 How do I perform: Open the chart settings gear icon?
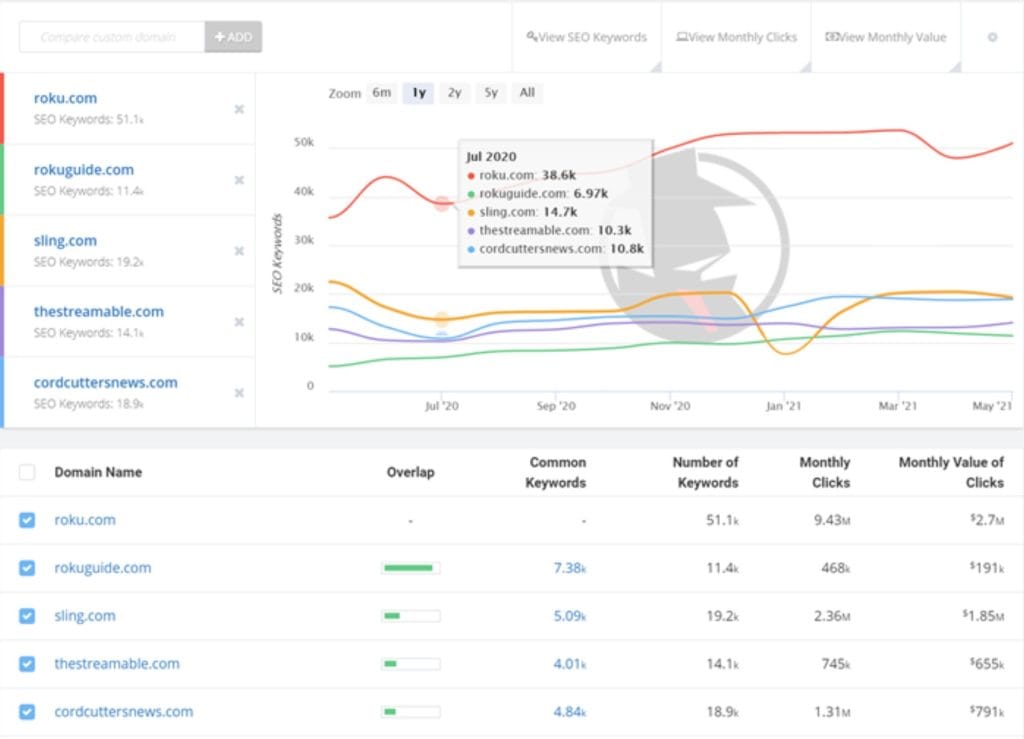coord(992,37)
